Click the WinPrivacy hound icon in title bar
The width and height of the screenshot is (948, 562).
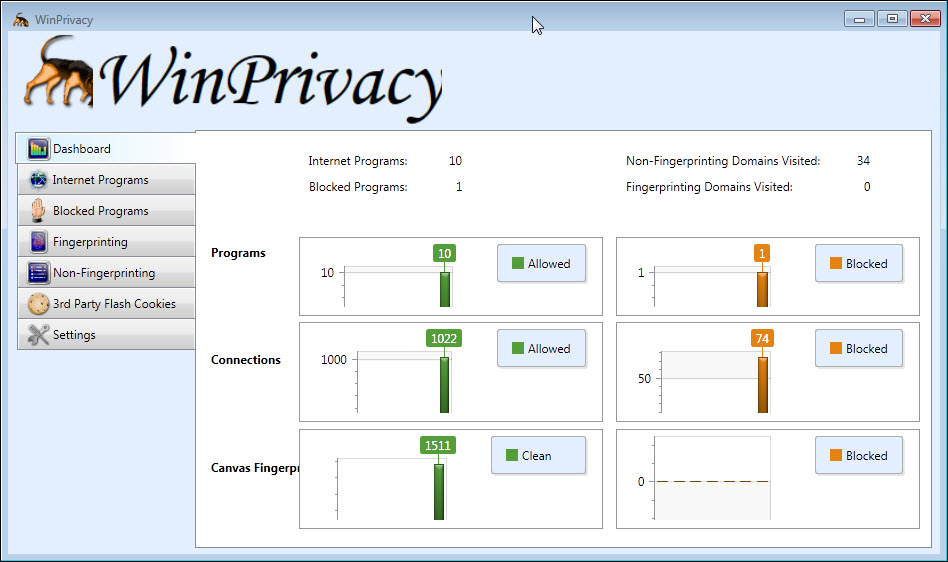click(21, 20)
